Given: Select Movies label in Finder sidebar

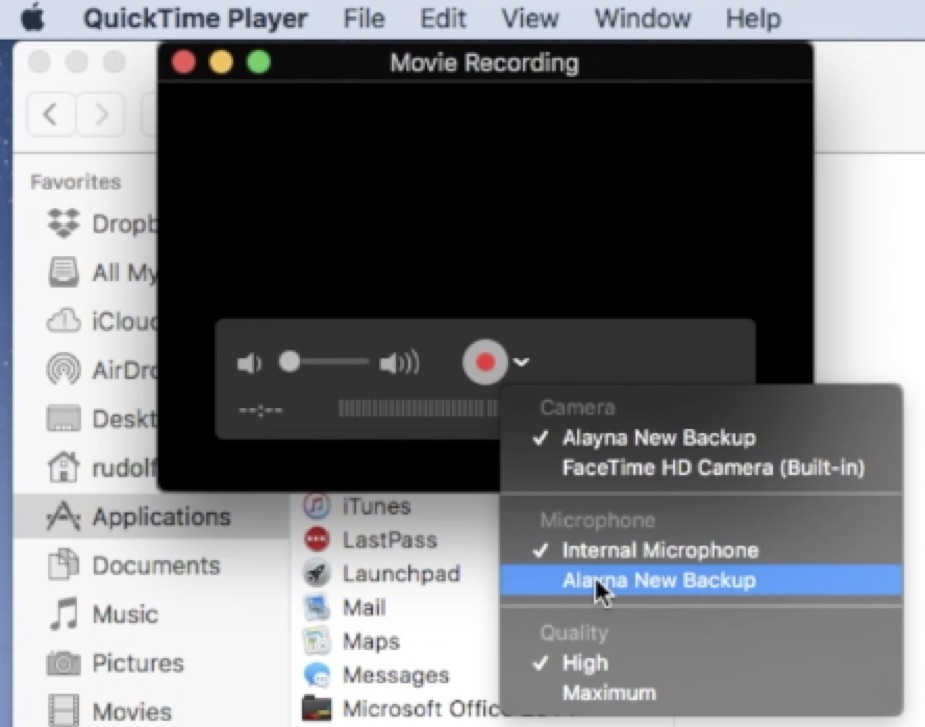Looking at the screenshot, I should (132, 712).
